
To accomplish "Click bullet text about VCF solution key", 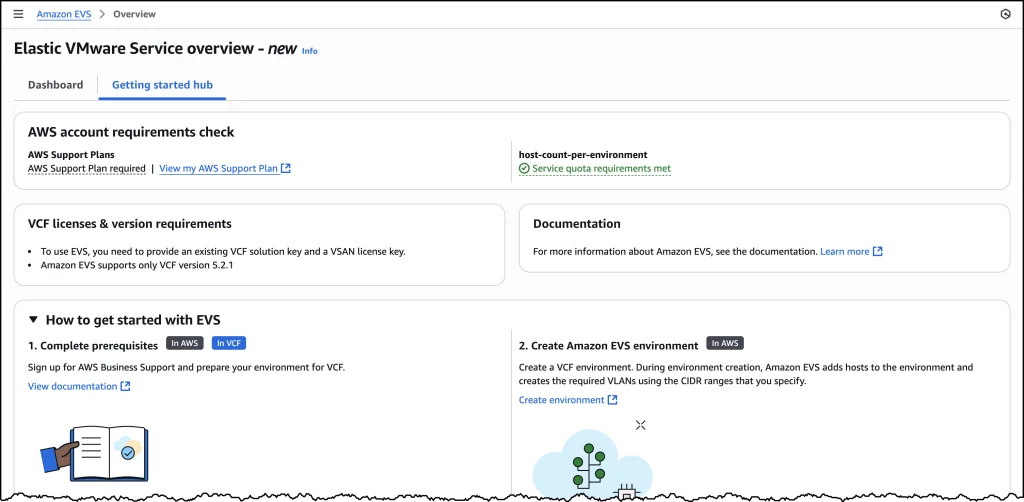I will 223,251.
